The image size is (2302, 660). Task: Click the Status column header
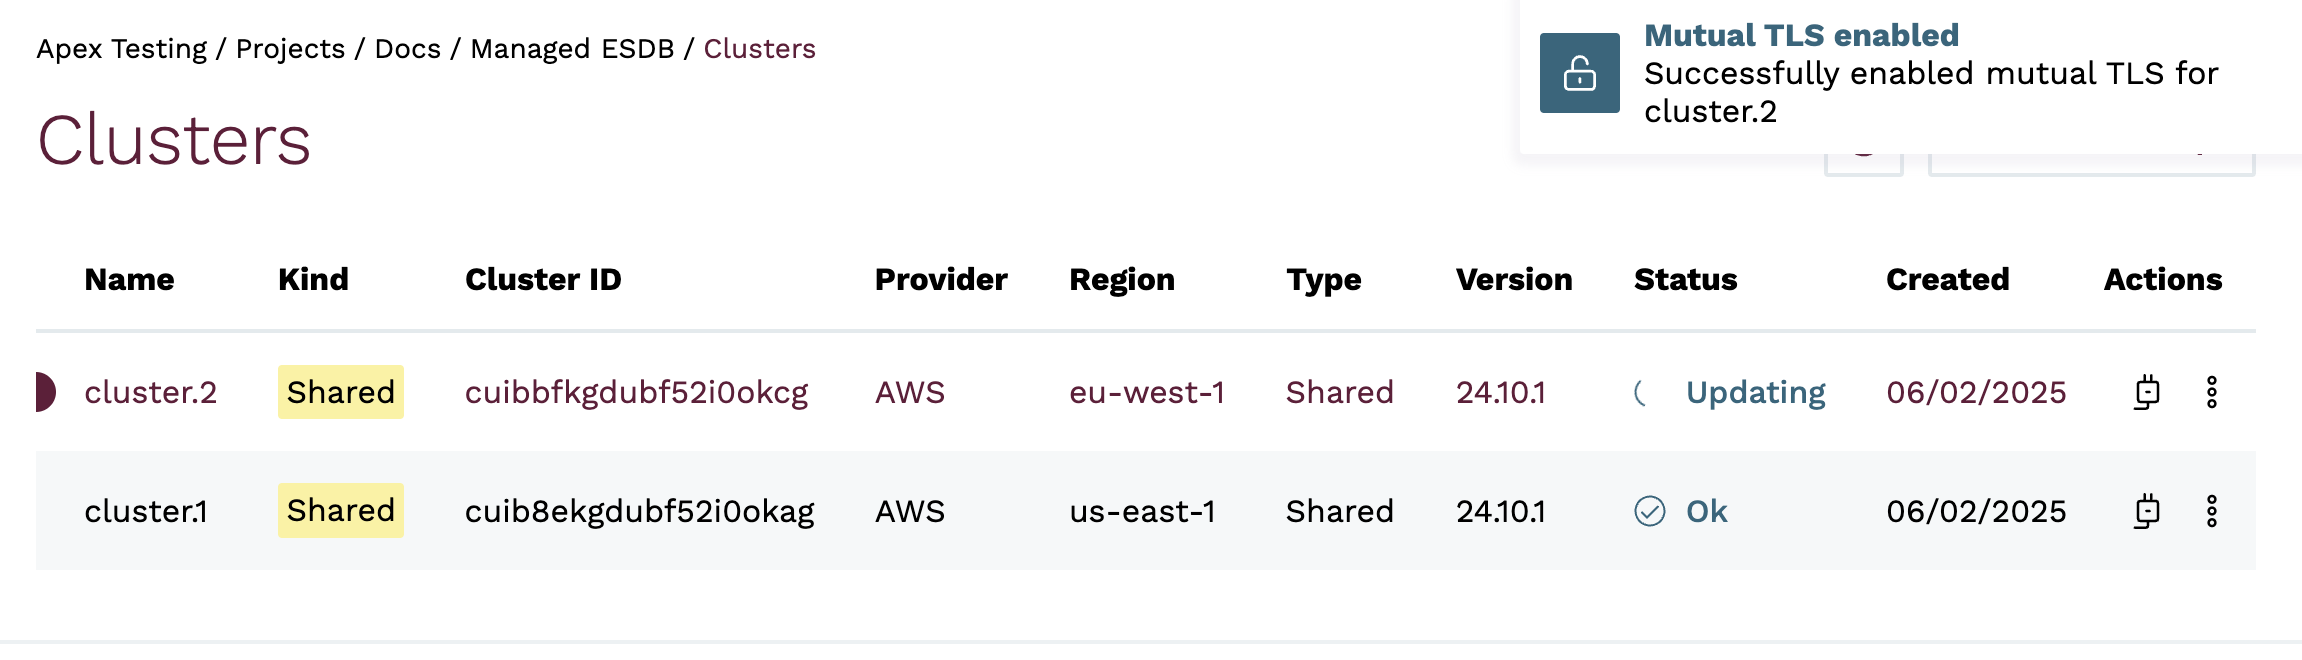pos(1685,279)
